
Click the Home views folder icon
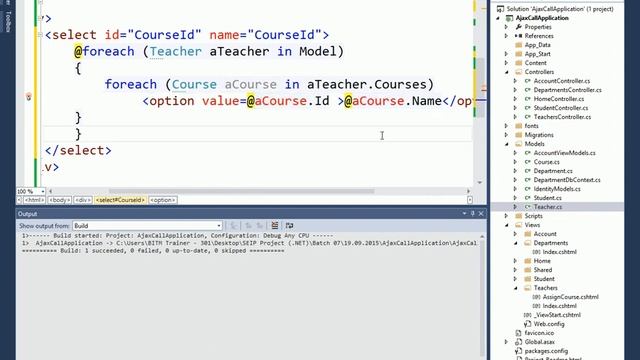click(x=527, y=261)
